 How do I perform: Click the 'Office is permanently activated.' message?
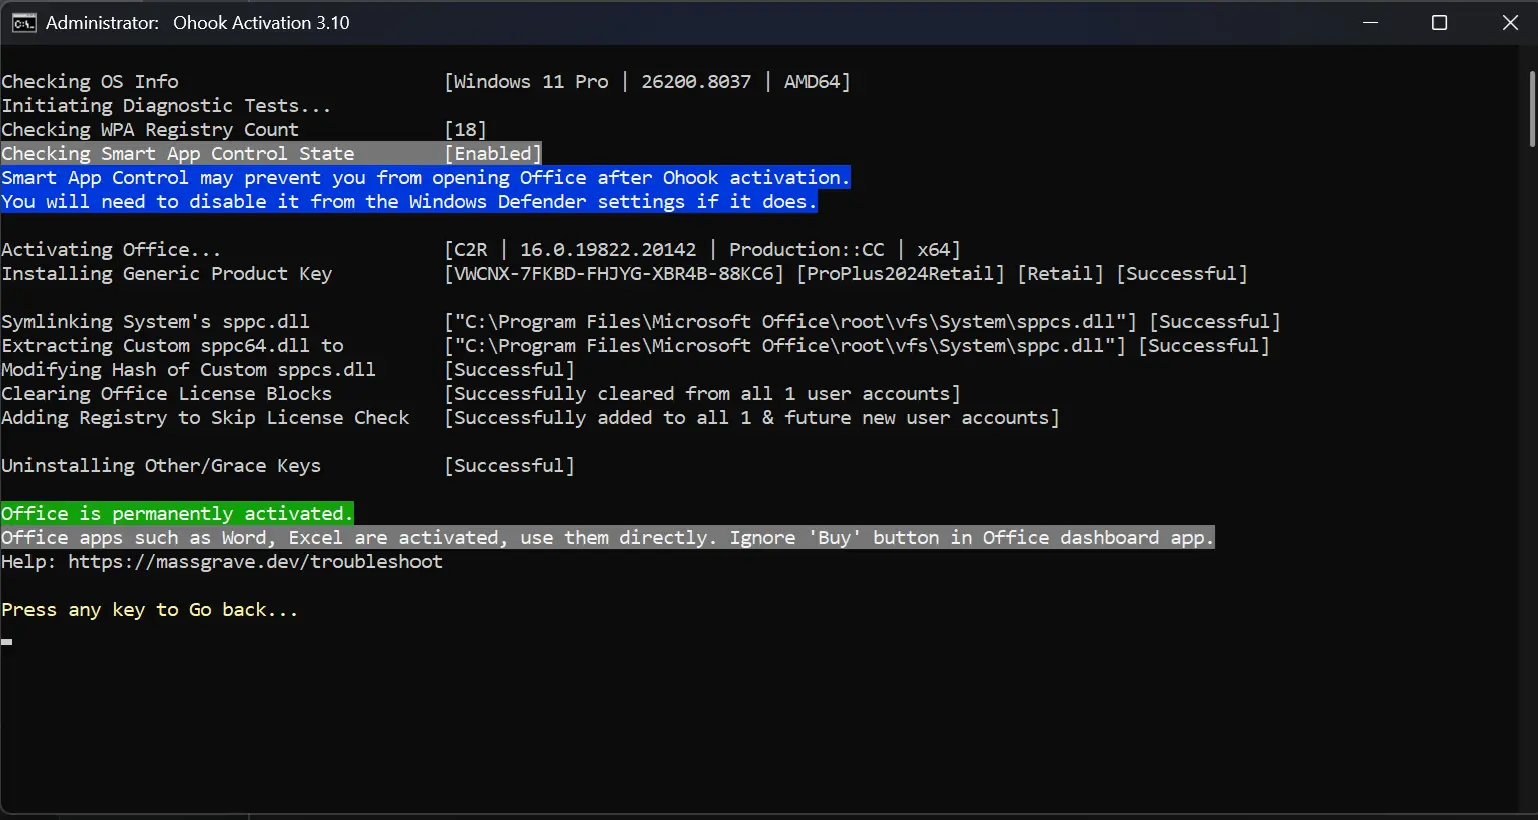pyautogui.click(x=177, y=514)
